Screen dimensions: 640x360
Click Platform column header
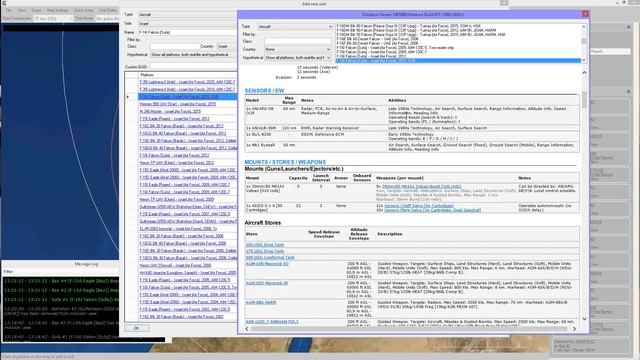[187, 75]
